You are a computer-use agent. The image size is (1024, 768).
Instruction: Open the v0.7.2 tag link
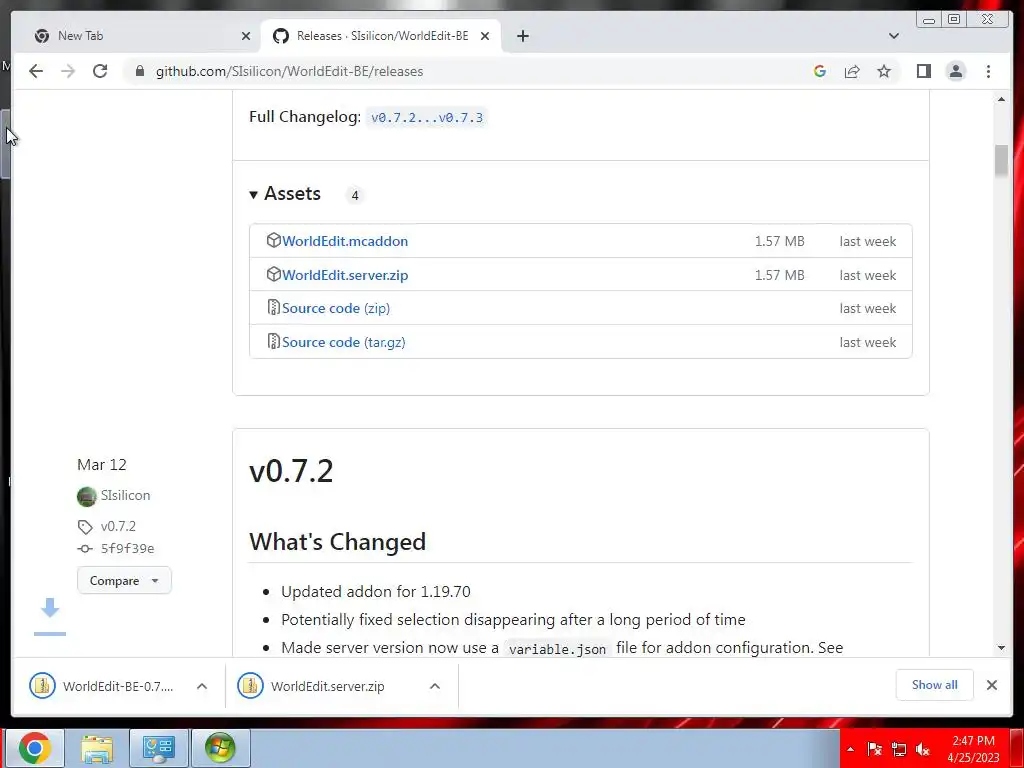click(118, 526)
